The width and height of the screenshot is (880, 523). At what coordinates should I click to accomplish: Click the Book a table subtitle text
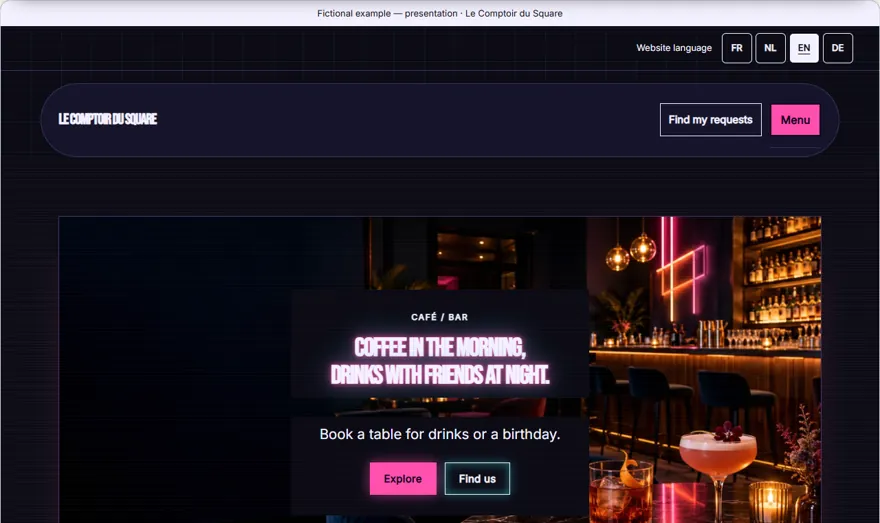439,434
